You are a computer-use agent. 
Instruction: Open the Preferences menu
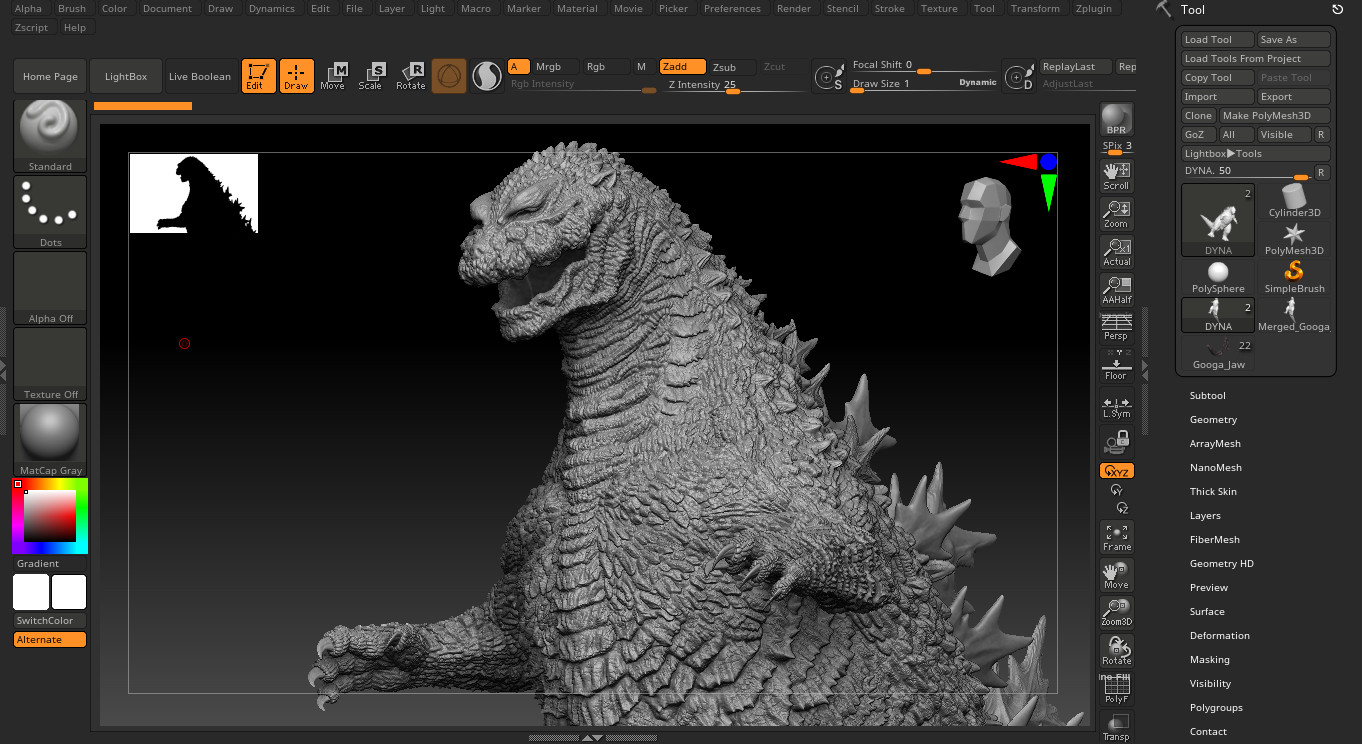[x=732, y=8]
